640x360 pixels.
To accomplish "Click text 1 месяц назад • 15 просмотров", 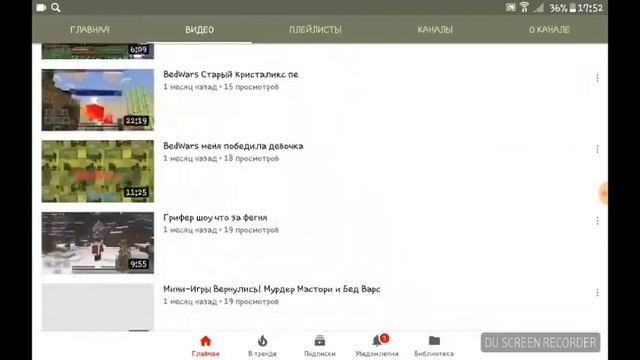I will (x=221, y=87).
